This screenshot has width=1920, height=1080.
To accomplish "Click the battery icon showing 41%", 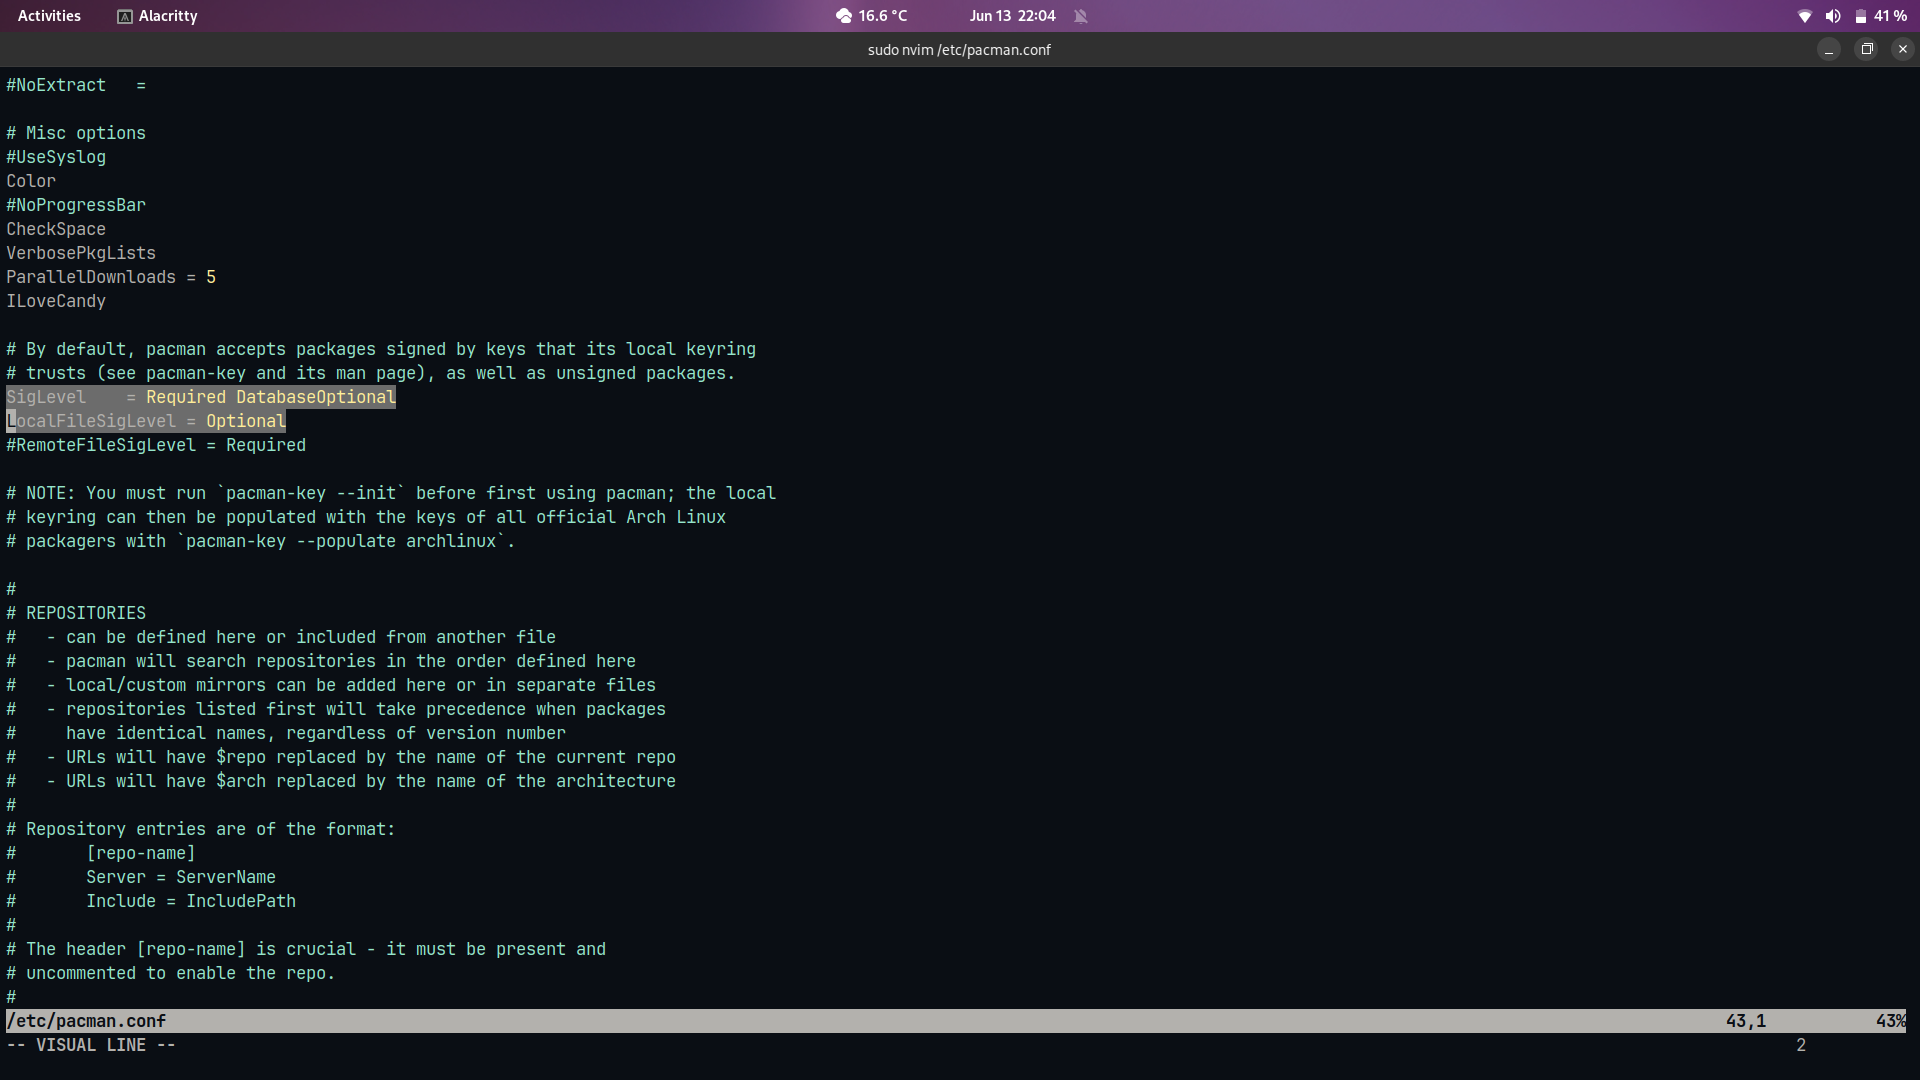I will tap(1860, 16).
